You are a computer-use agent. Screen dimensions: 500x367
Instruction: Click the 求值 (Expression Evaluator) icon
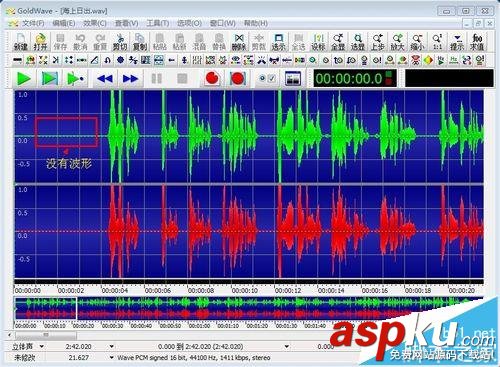(x=477, y=42)
